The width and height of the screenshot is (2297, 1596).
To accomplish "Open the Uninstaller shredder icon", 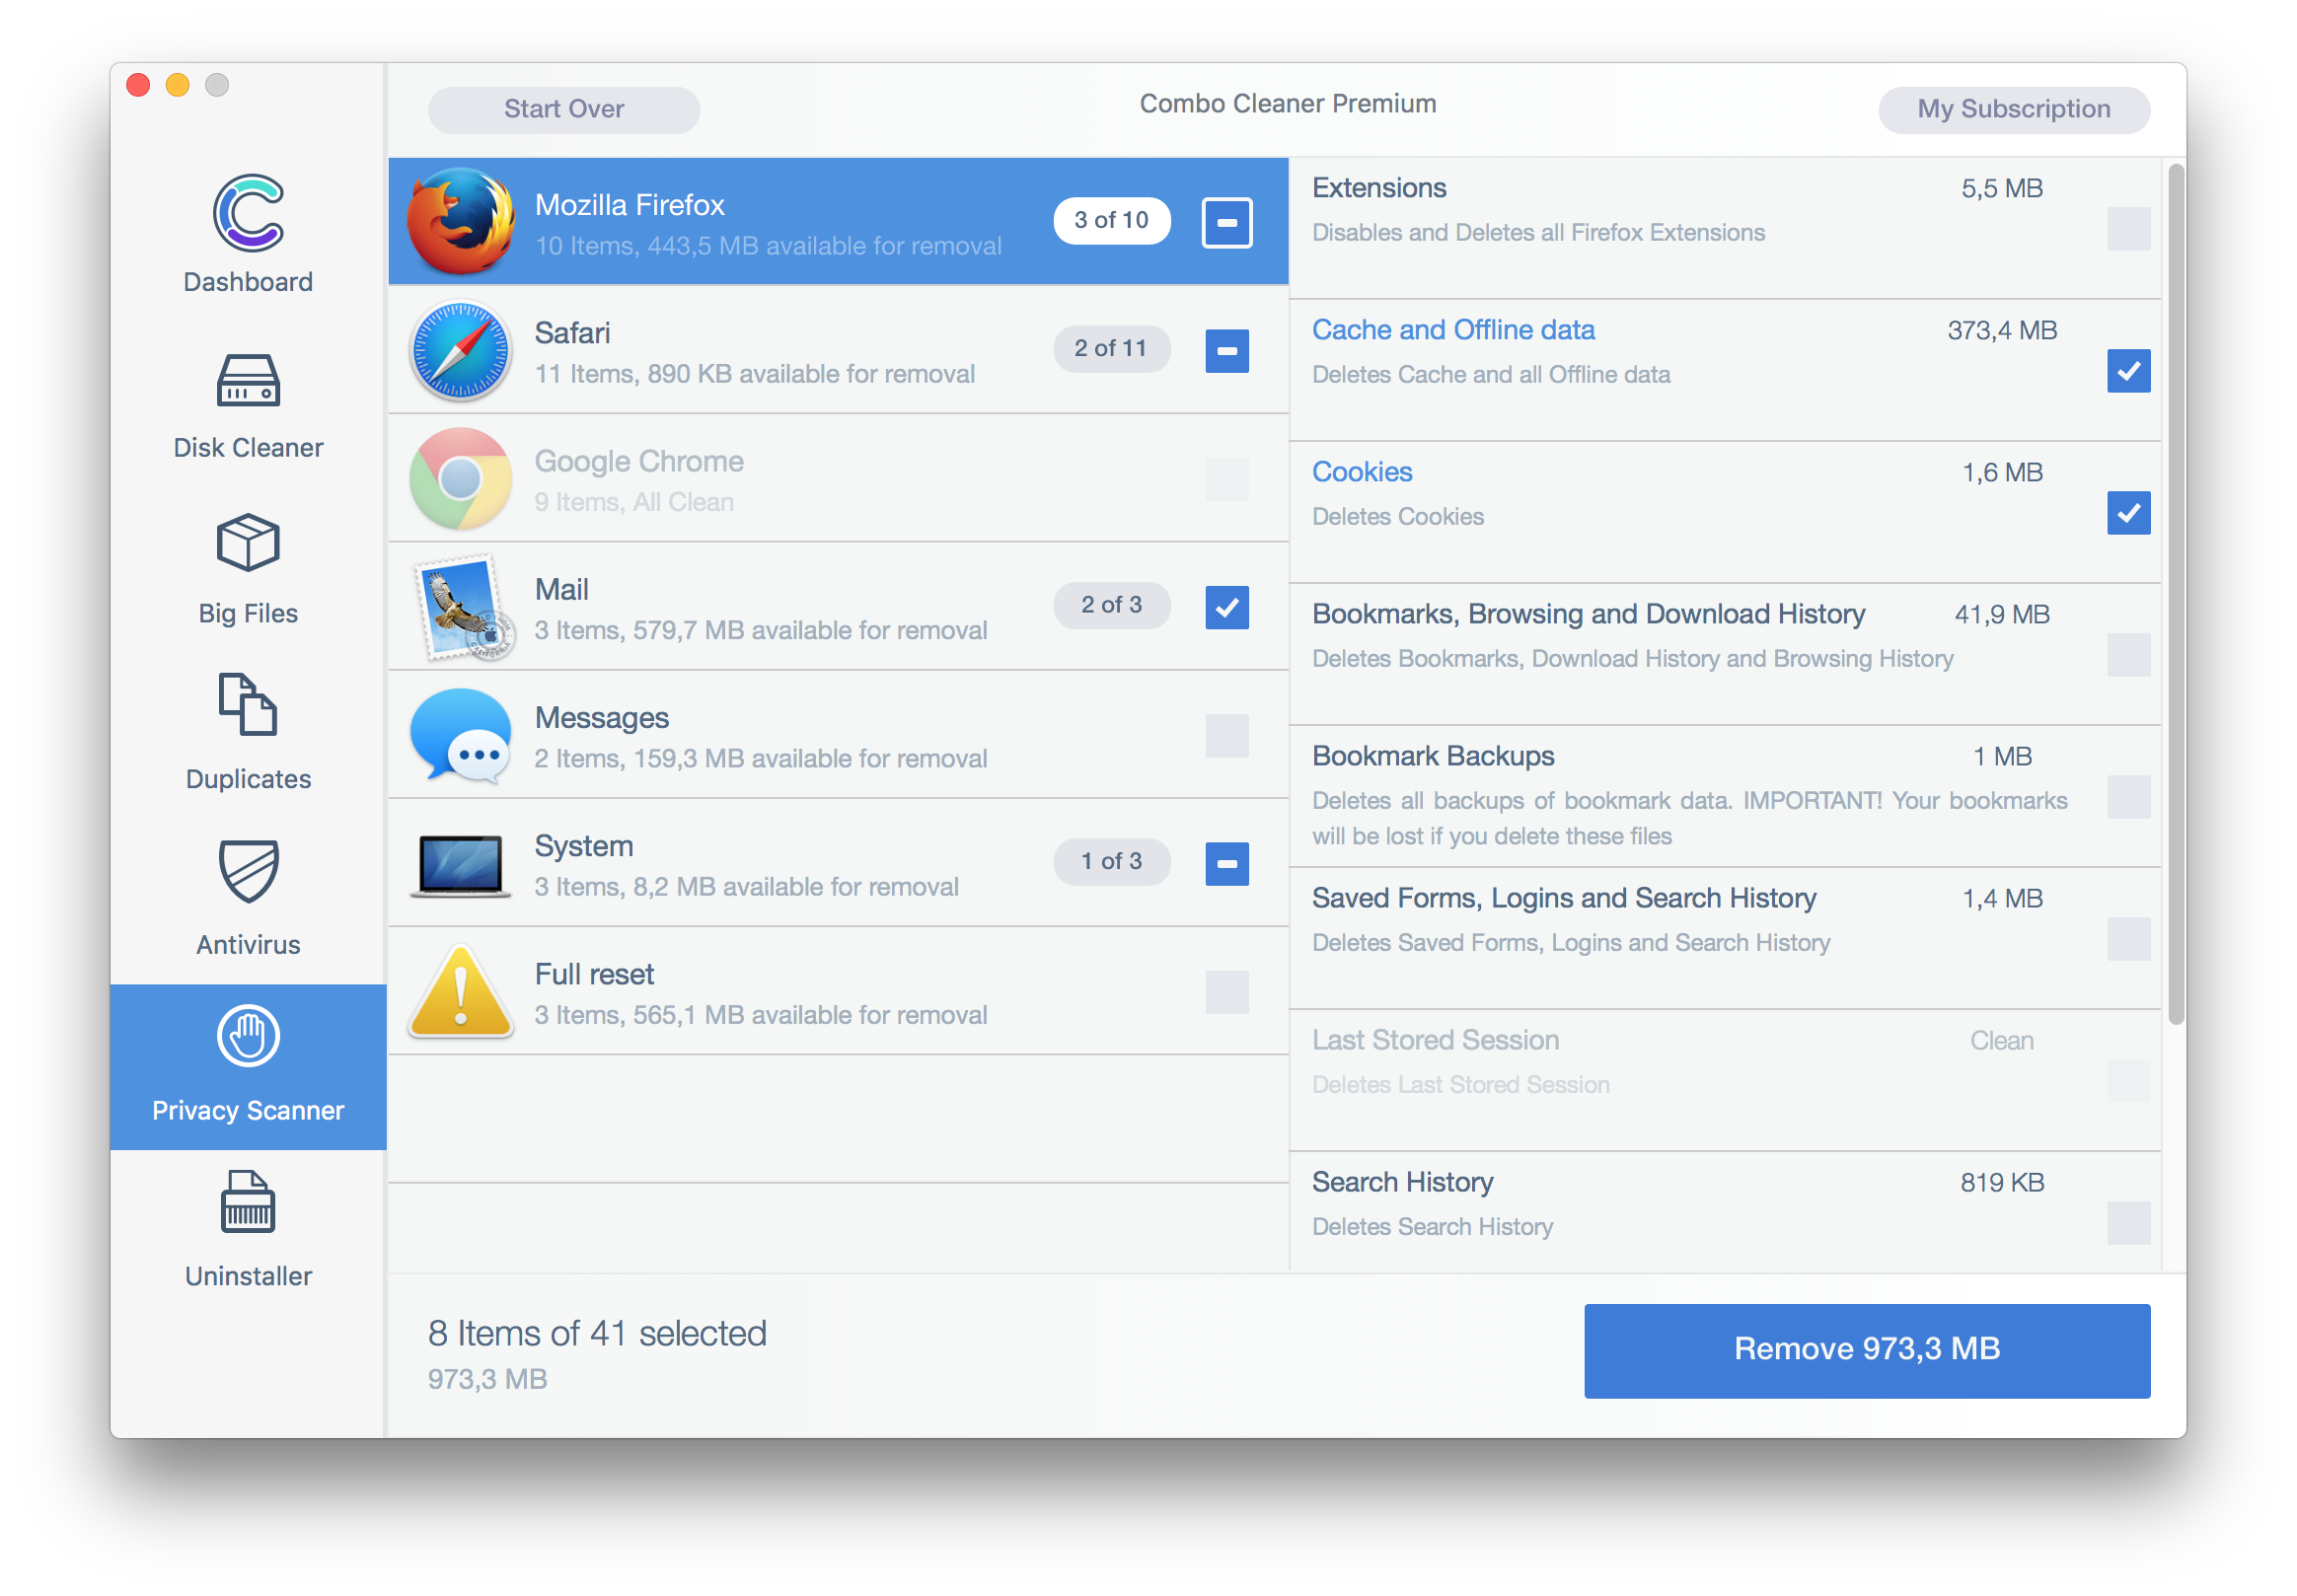I will pyautogui.click(x=248, y=1201).
